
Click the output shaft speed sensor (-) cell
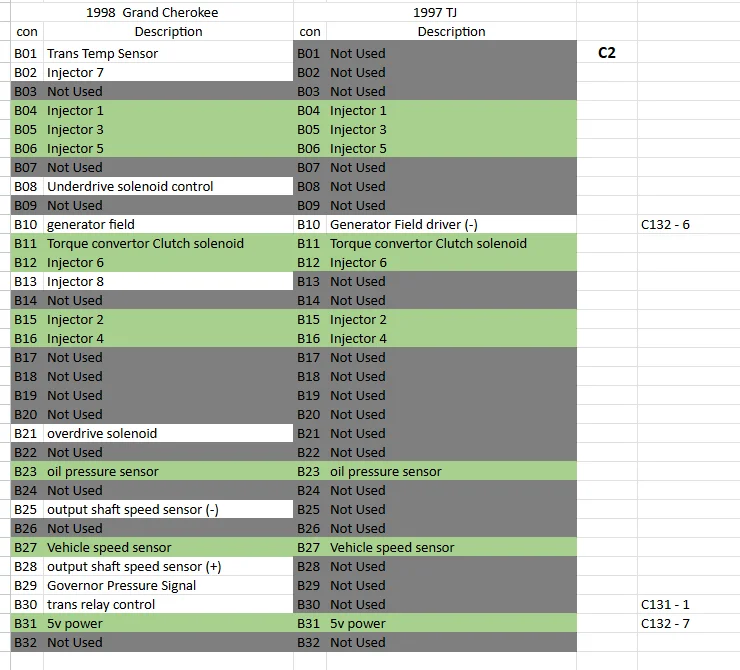pyautogui.click(x=168, y=510)
